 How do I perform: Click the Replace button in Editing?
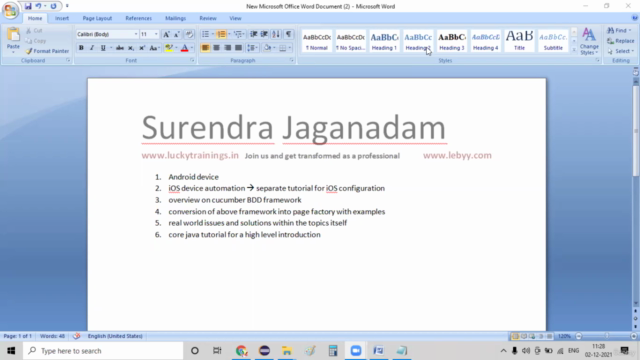tap(621, 41)
